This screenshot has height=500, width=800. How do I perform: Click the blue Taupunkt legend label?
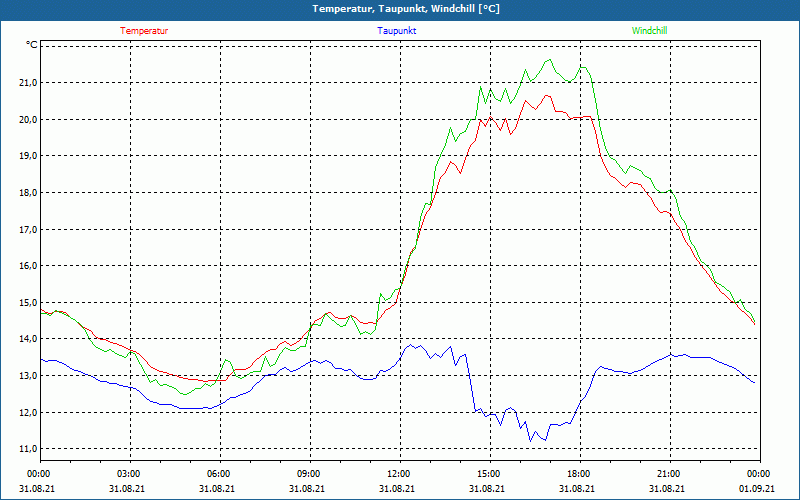tap(396, 31)
